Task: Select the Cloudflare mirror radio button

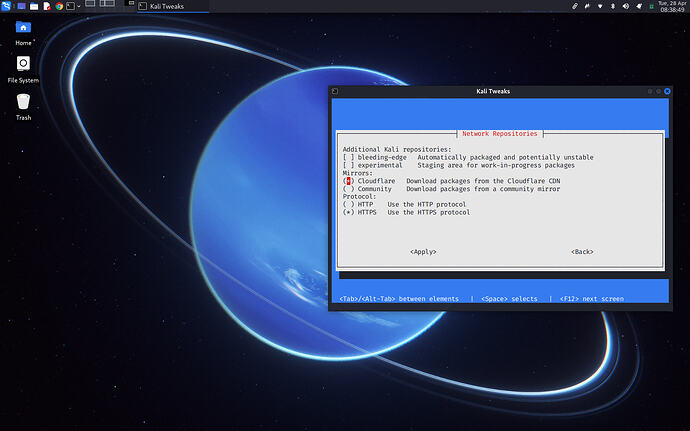Action: point(349,181)
